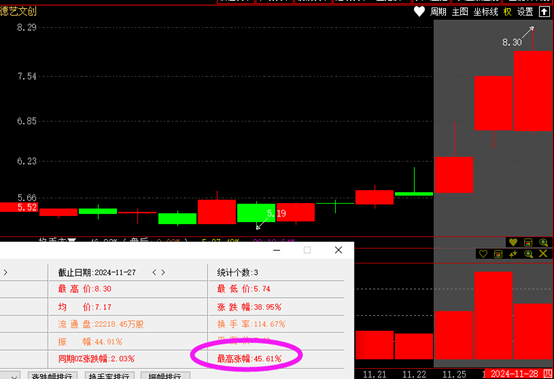Viewport: 554px width, 379px height.
Task: Click the 换手率排行 ranking button
Action: tap(110, 376)
